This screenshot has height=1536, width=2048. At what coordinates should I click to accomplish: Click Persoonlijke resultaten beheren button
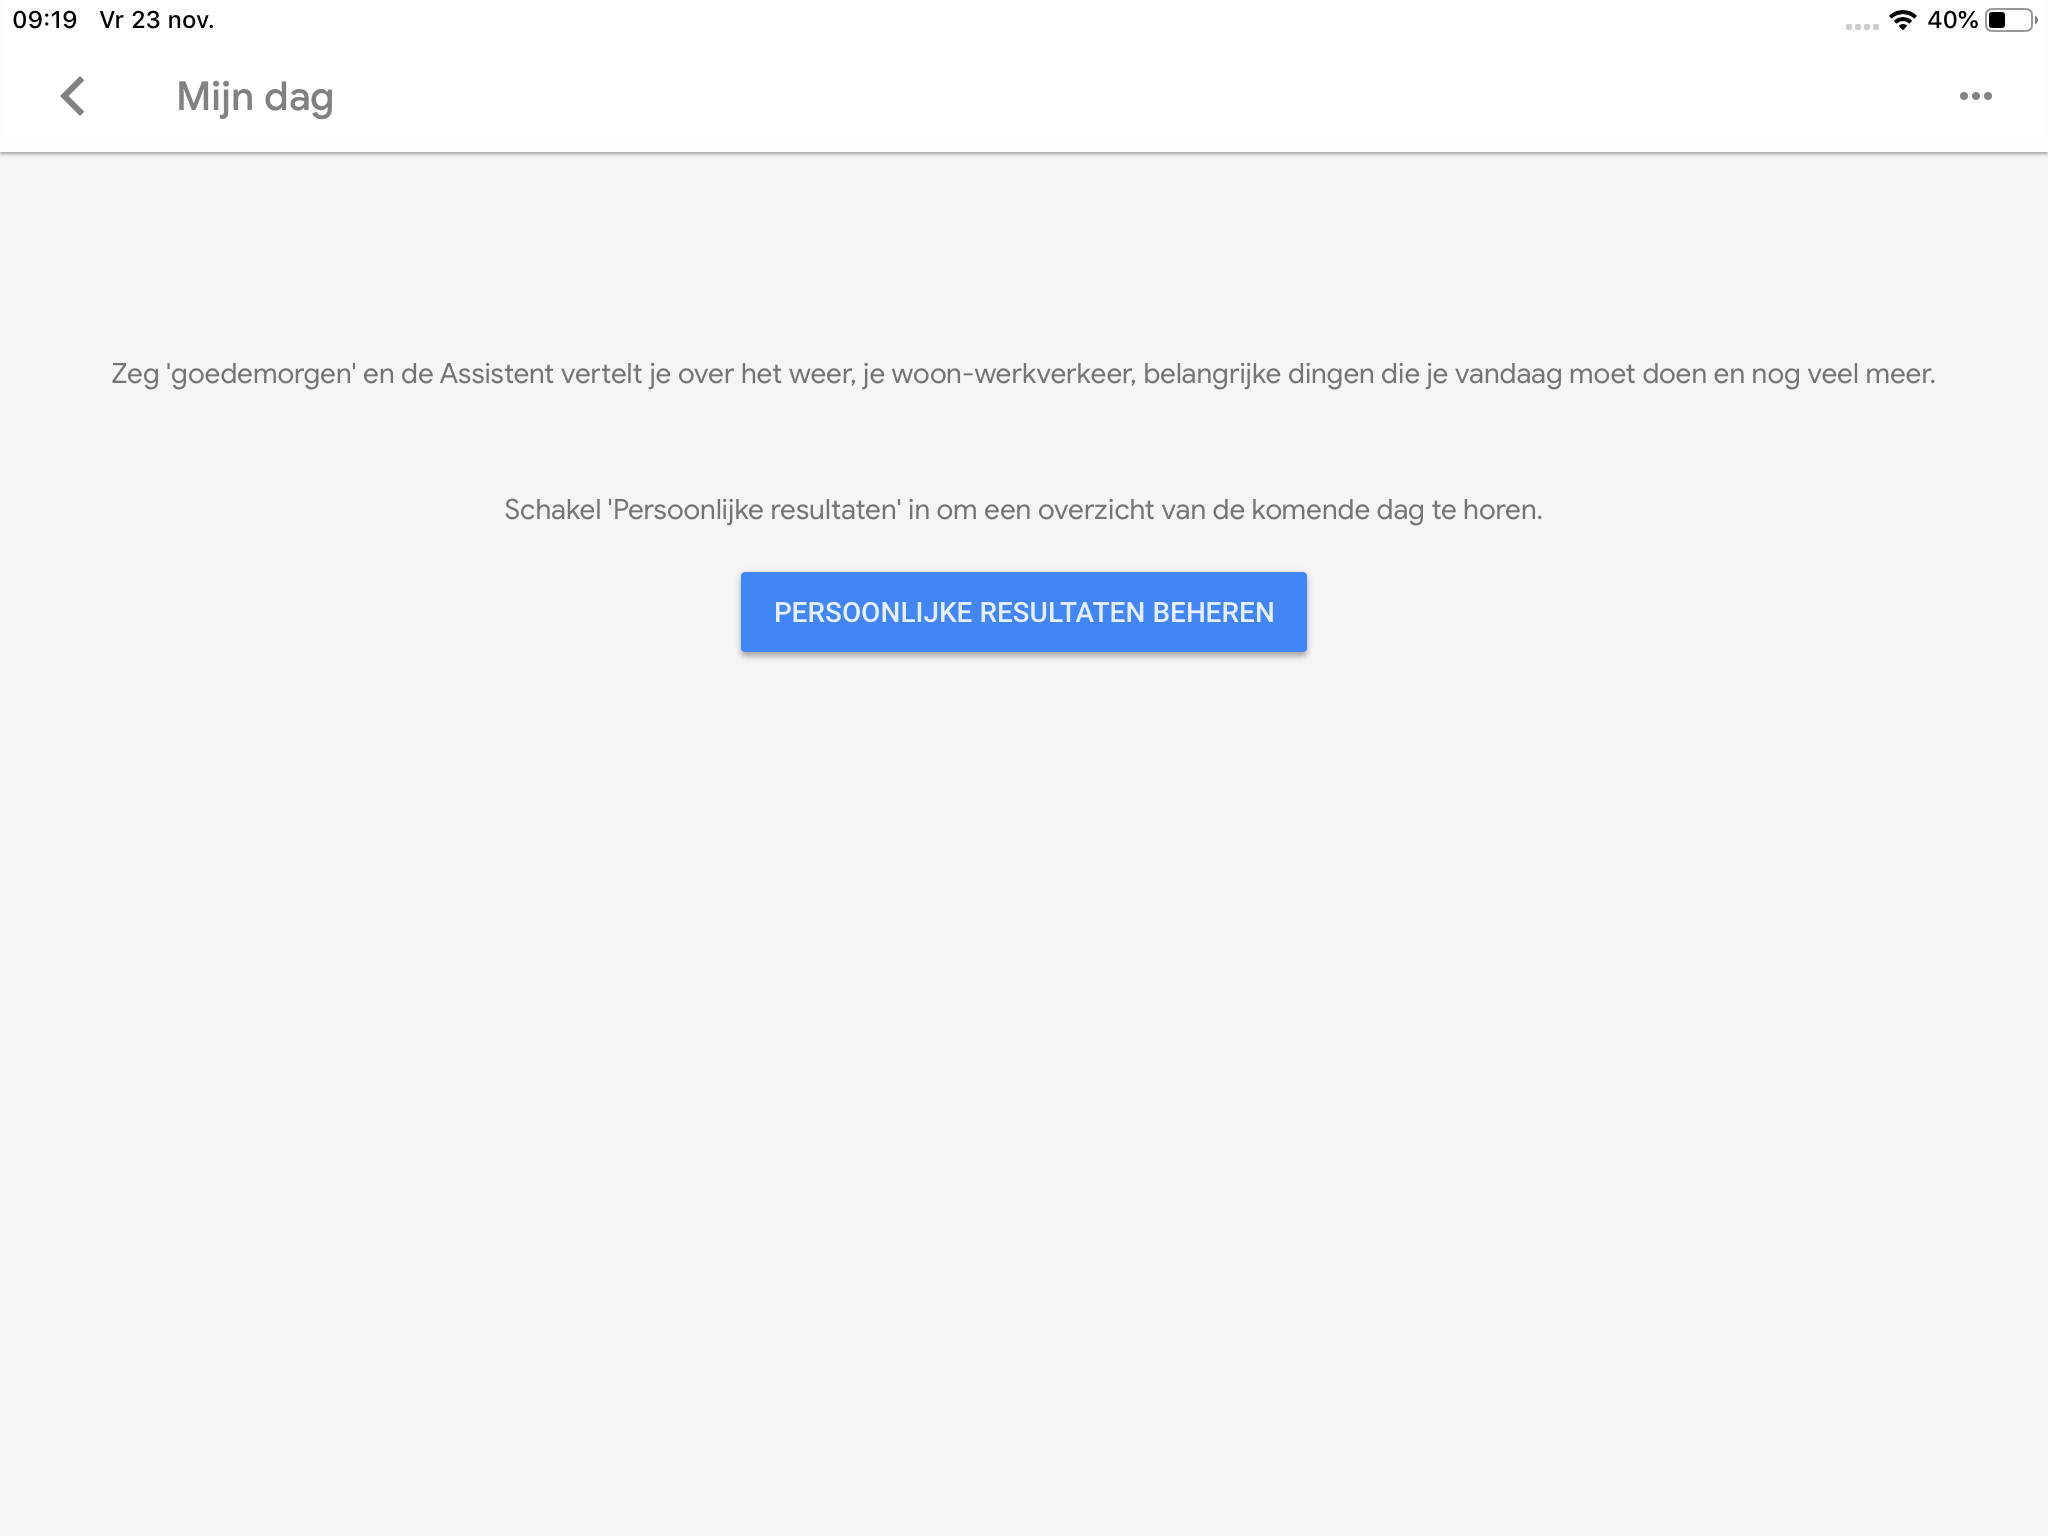click(x=1023, y=612)
